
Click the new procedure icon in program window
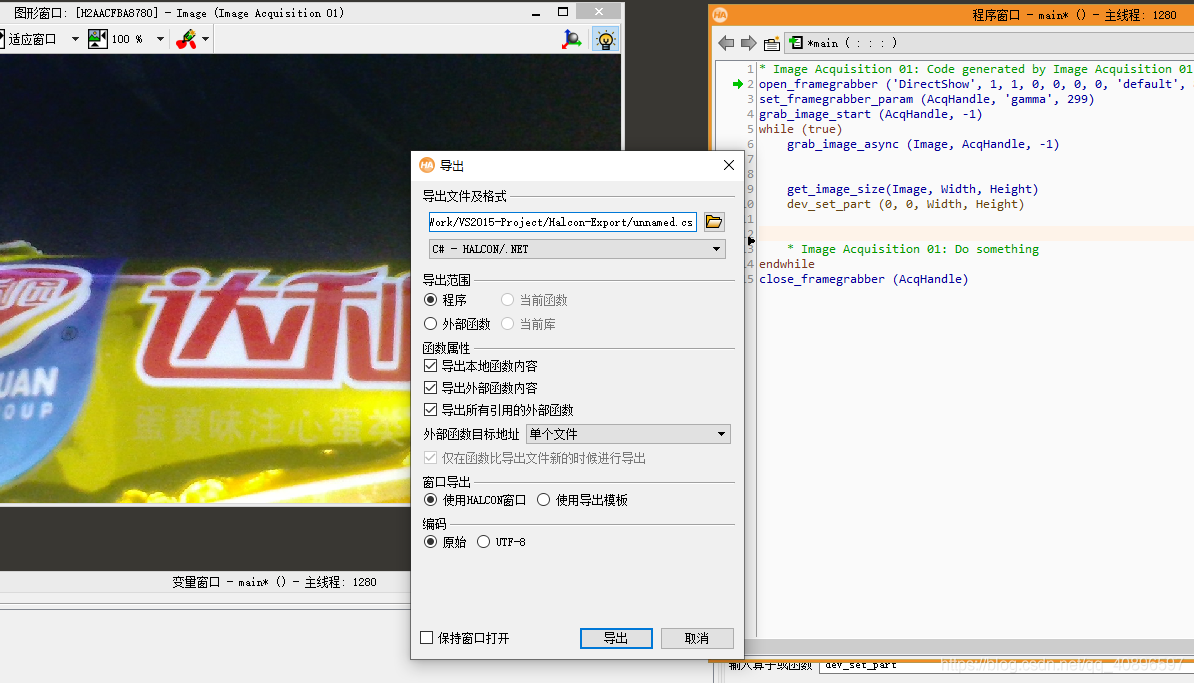(771, 43)
